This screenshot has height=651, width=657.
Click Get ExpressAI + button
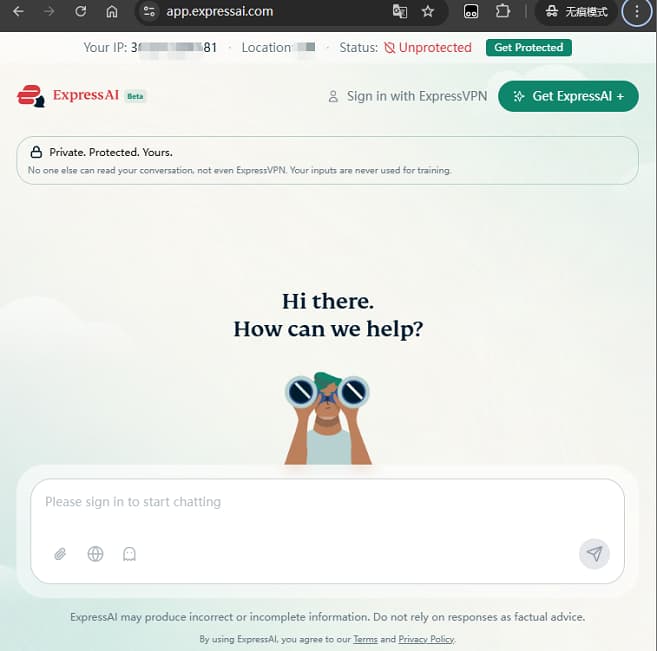(x=568, y=96)
